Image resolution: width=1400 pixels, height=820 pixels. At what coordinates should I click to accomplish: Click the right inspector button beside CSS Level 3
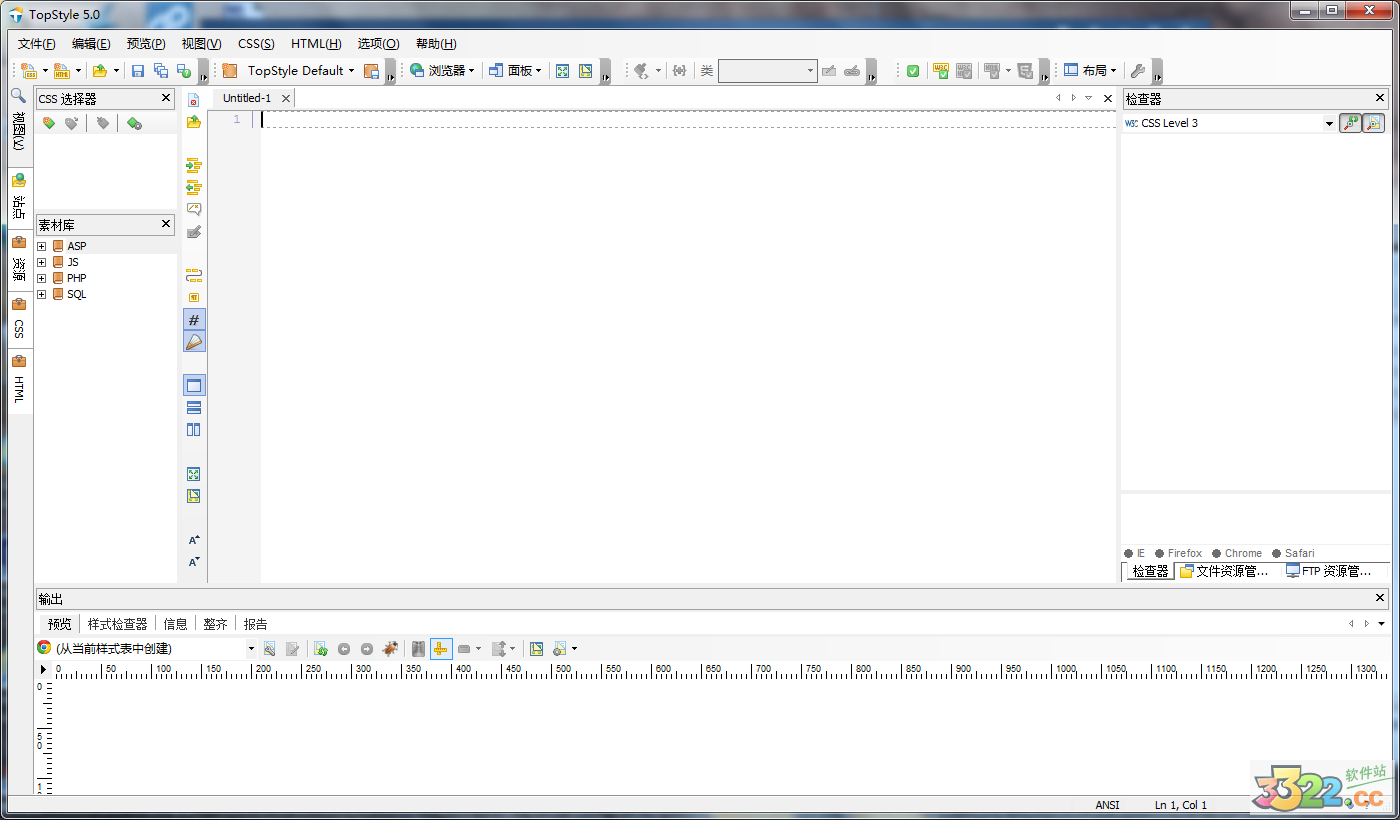pyautogui.click(x=1374, y=123)
